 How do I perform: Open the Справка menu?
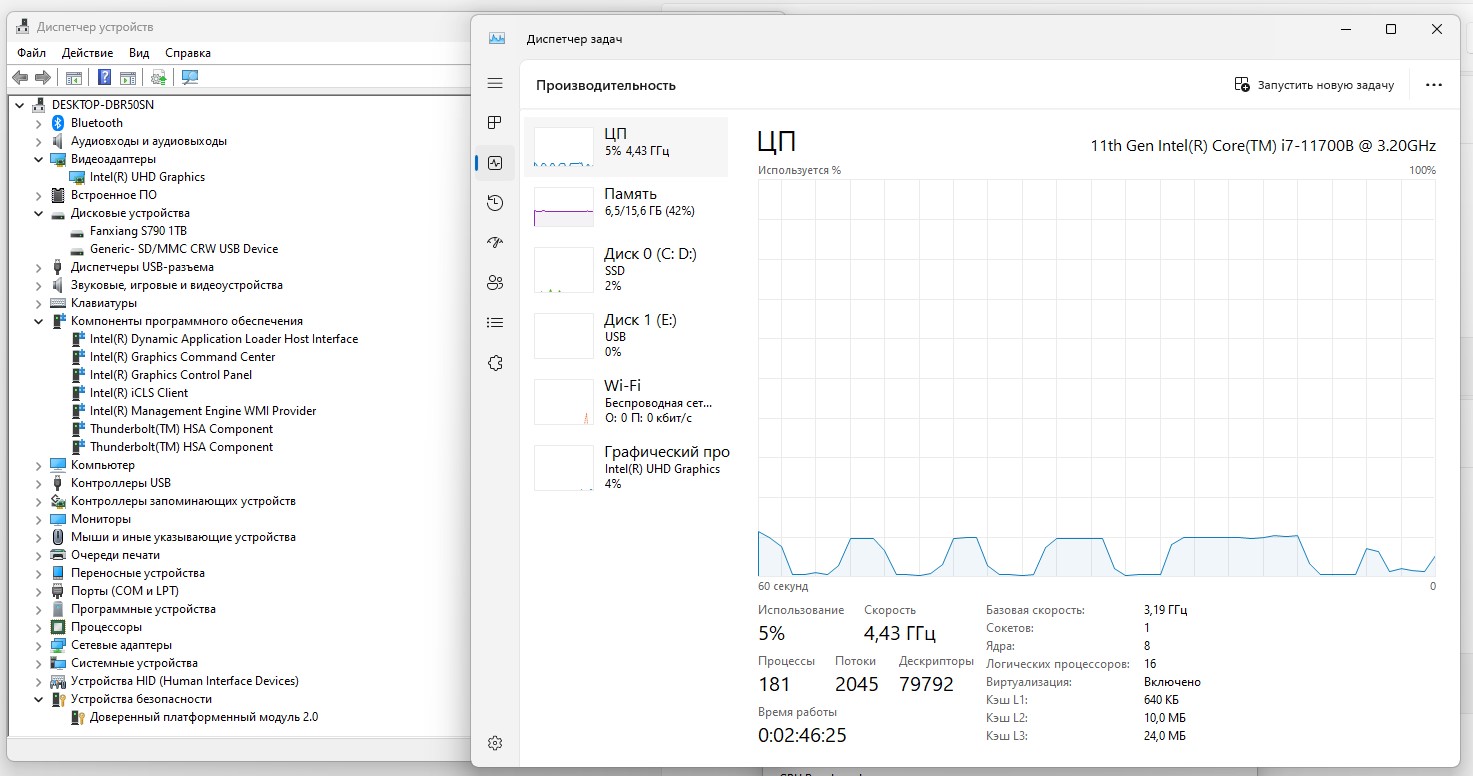[x=188, y=53]
